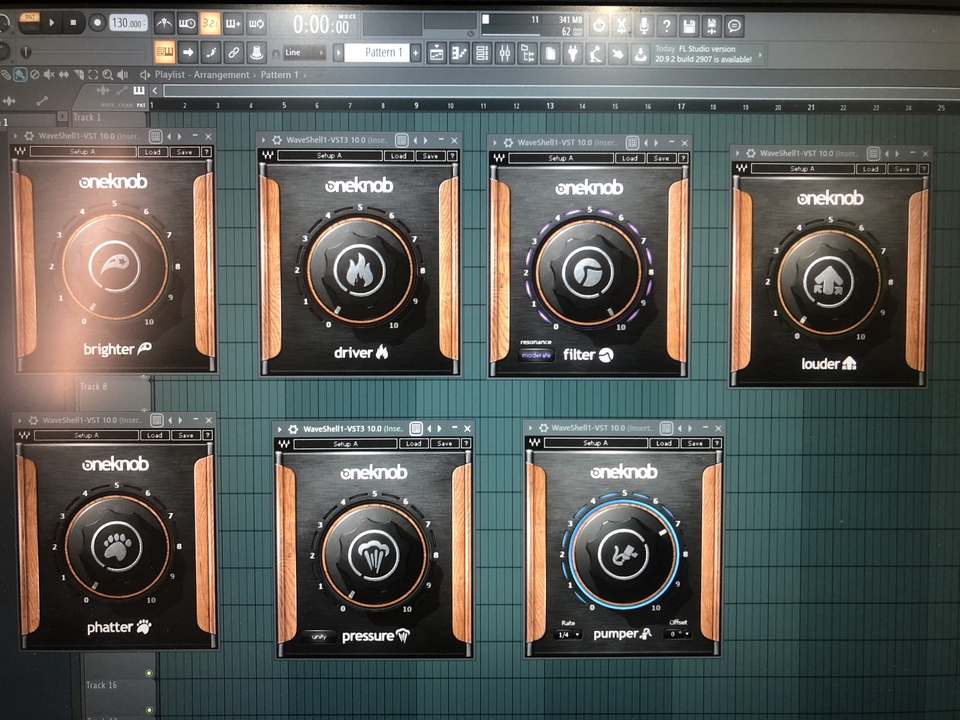Open the chat speech bubble icon
The width and height of the screenshot is (960, 720).
click(734, 26)
